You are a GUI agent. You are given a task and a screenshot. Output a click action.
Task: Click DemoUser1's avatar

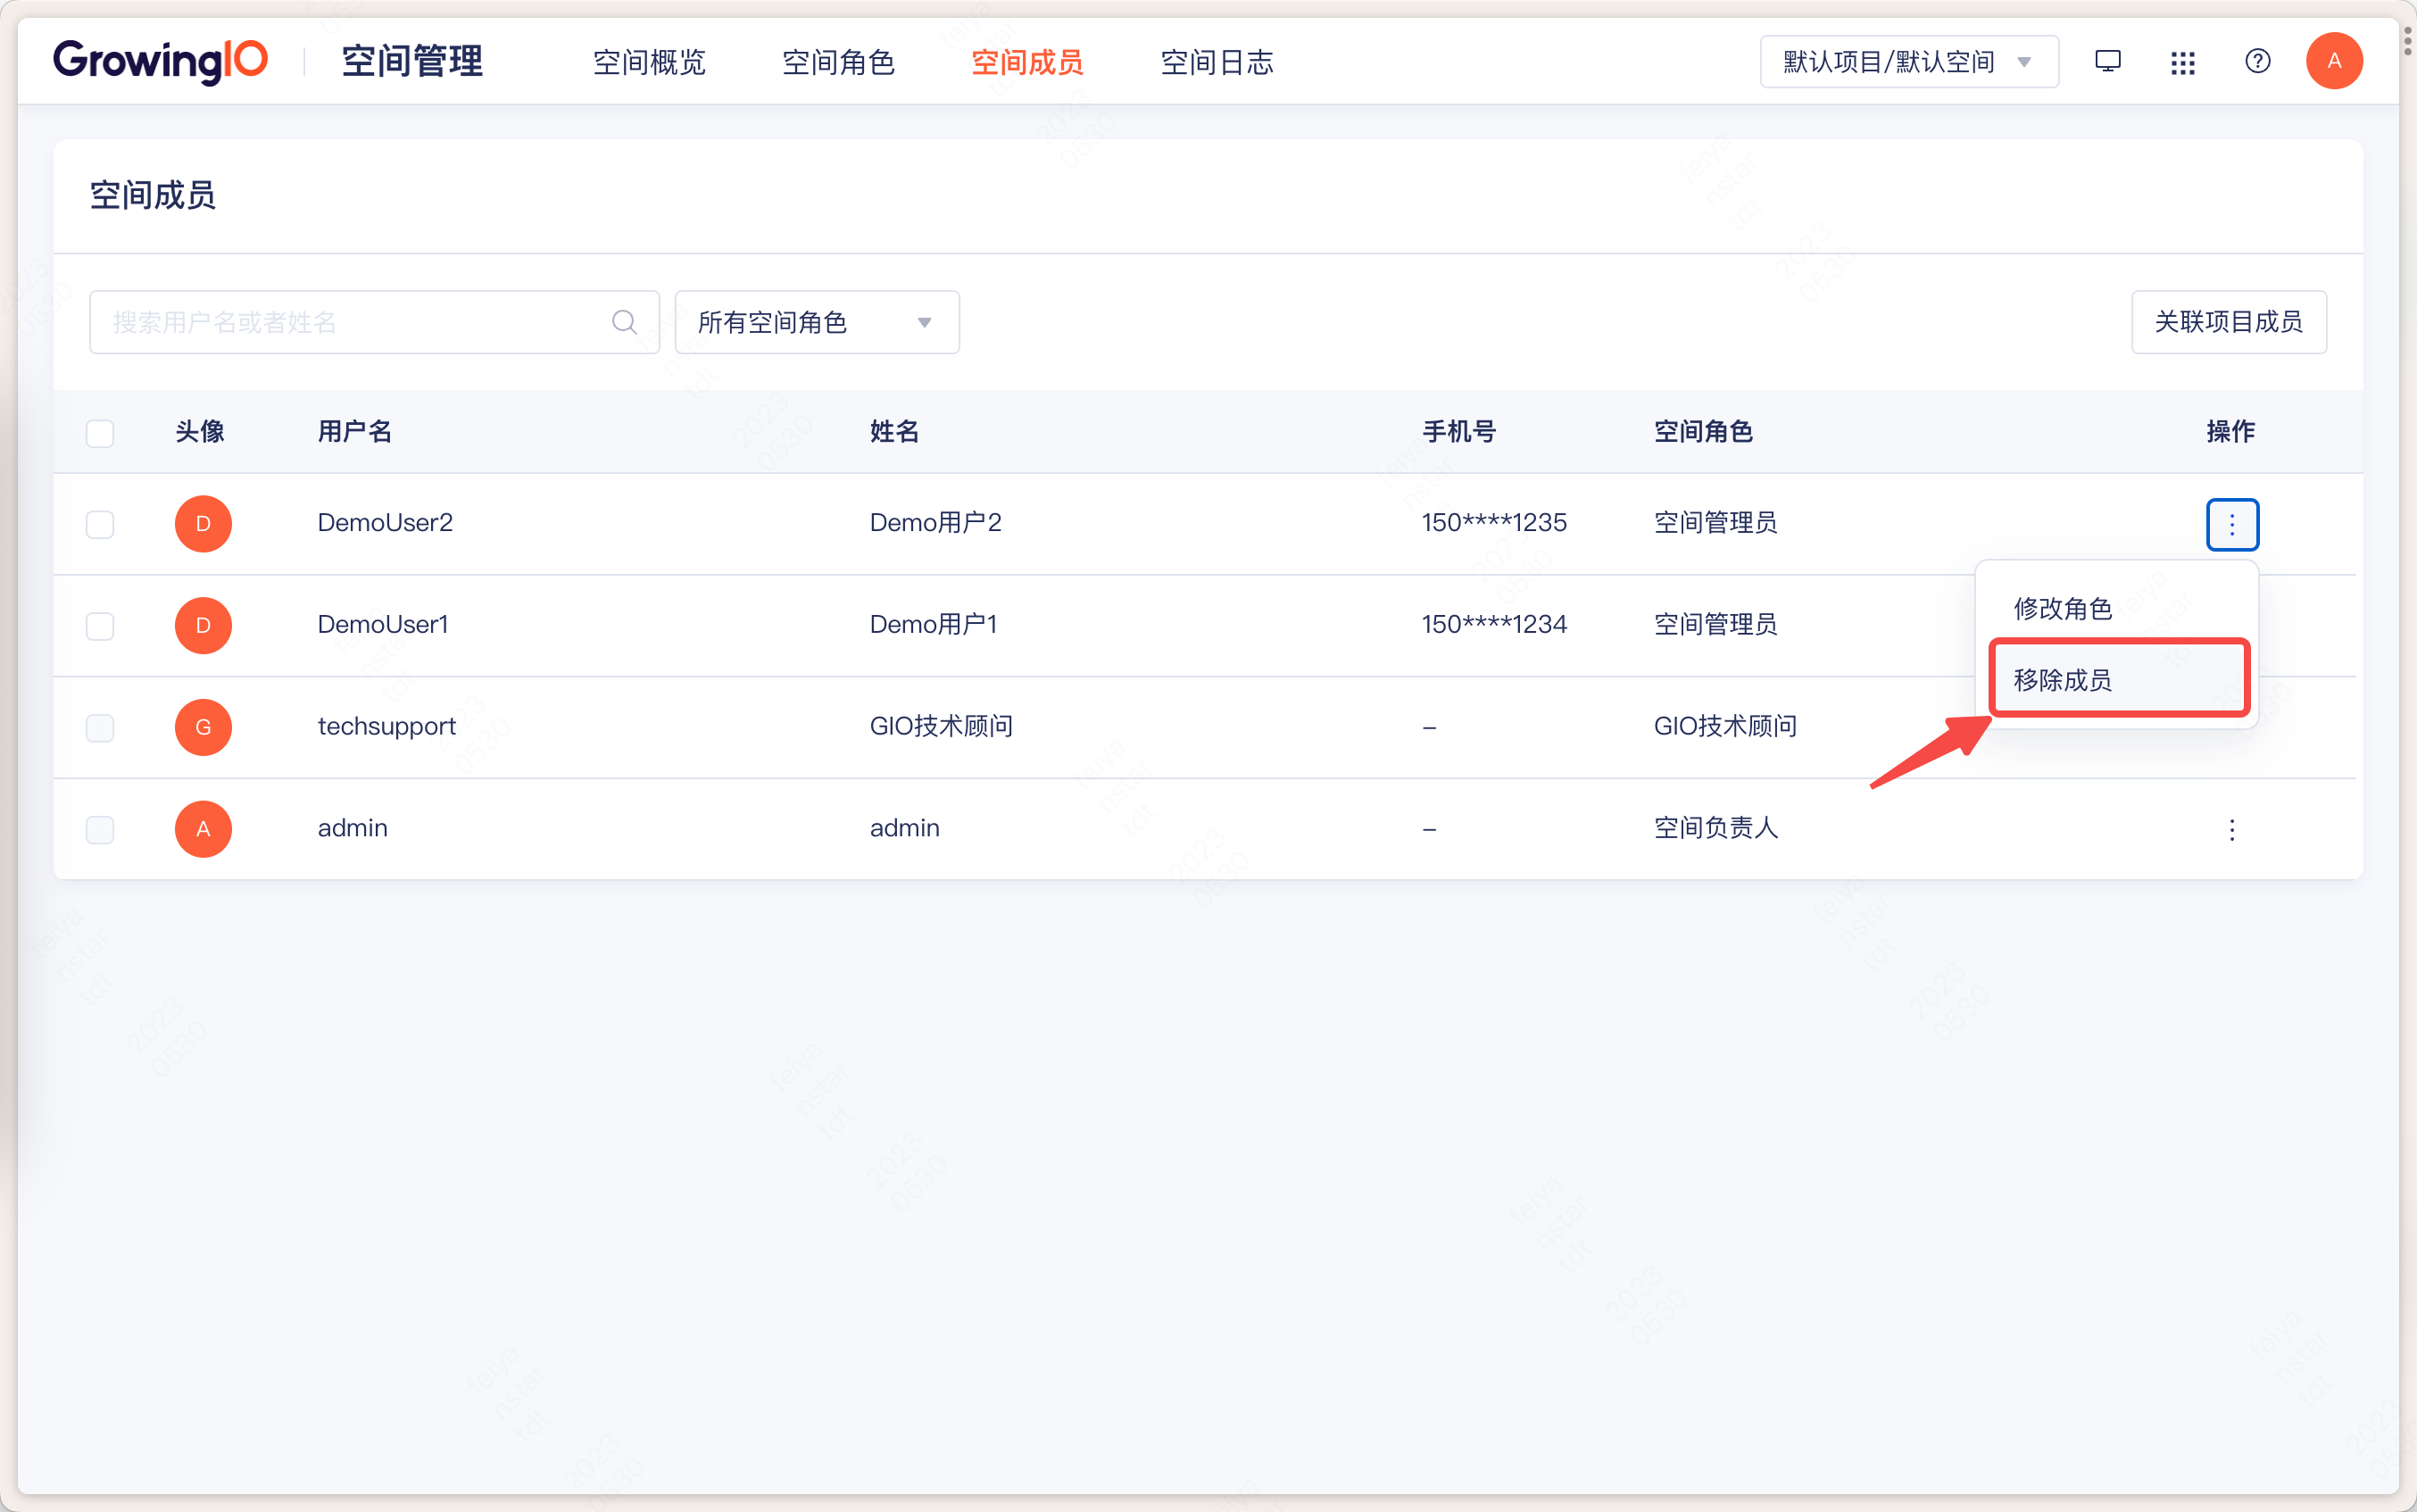coord(203,626)
